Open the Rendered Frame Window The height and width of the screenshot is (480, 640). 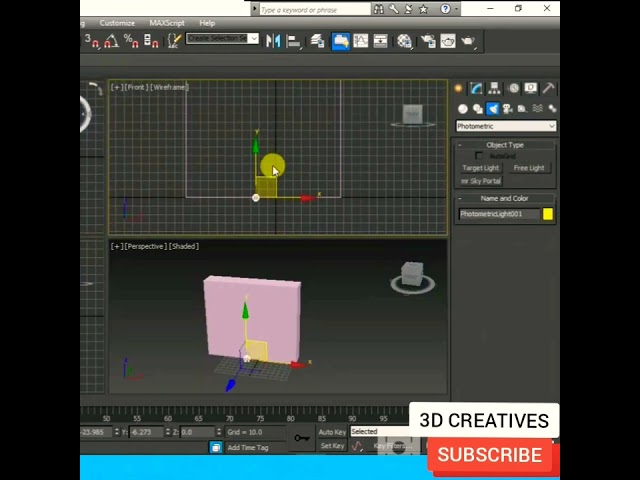[x=448, y=41]
